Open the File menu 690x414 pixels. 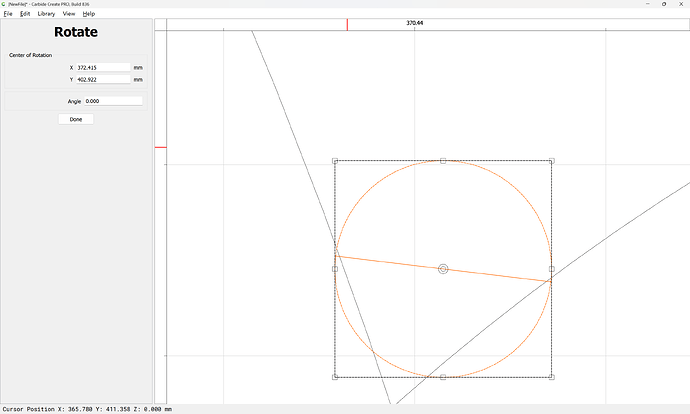pos(8,14)
